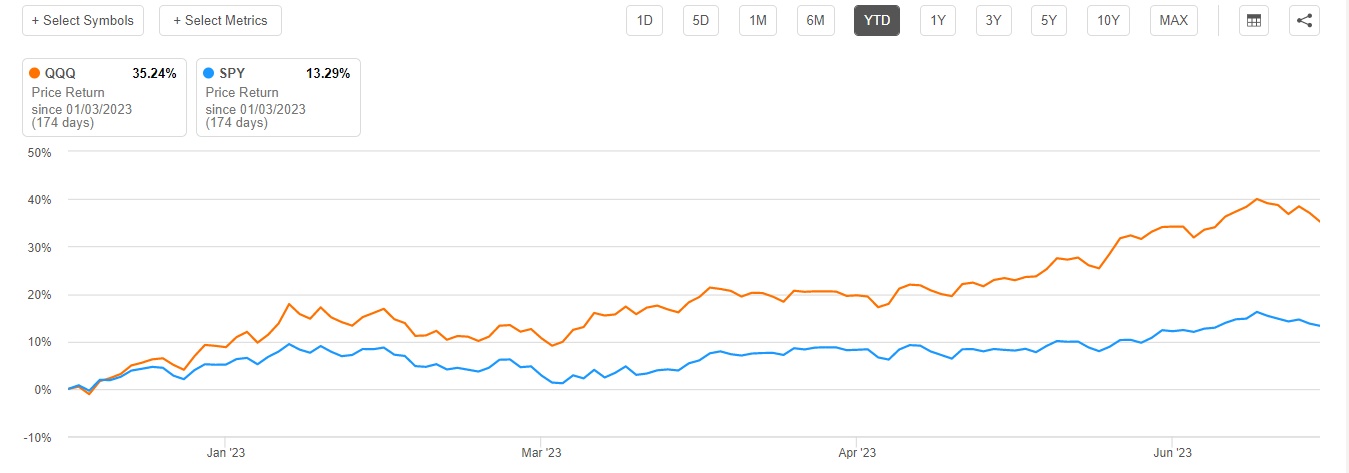Switch chart to 1Y range
Image resolution: width=1349 pixels, height=473 pixels.
pos(937,20)
